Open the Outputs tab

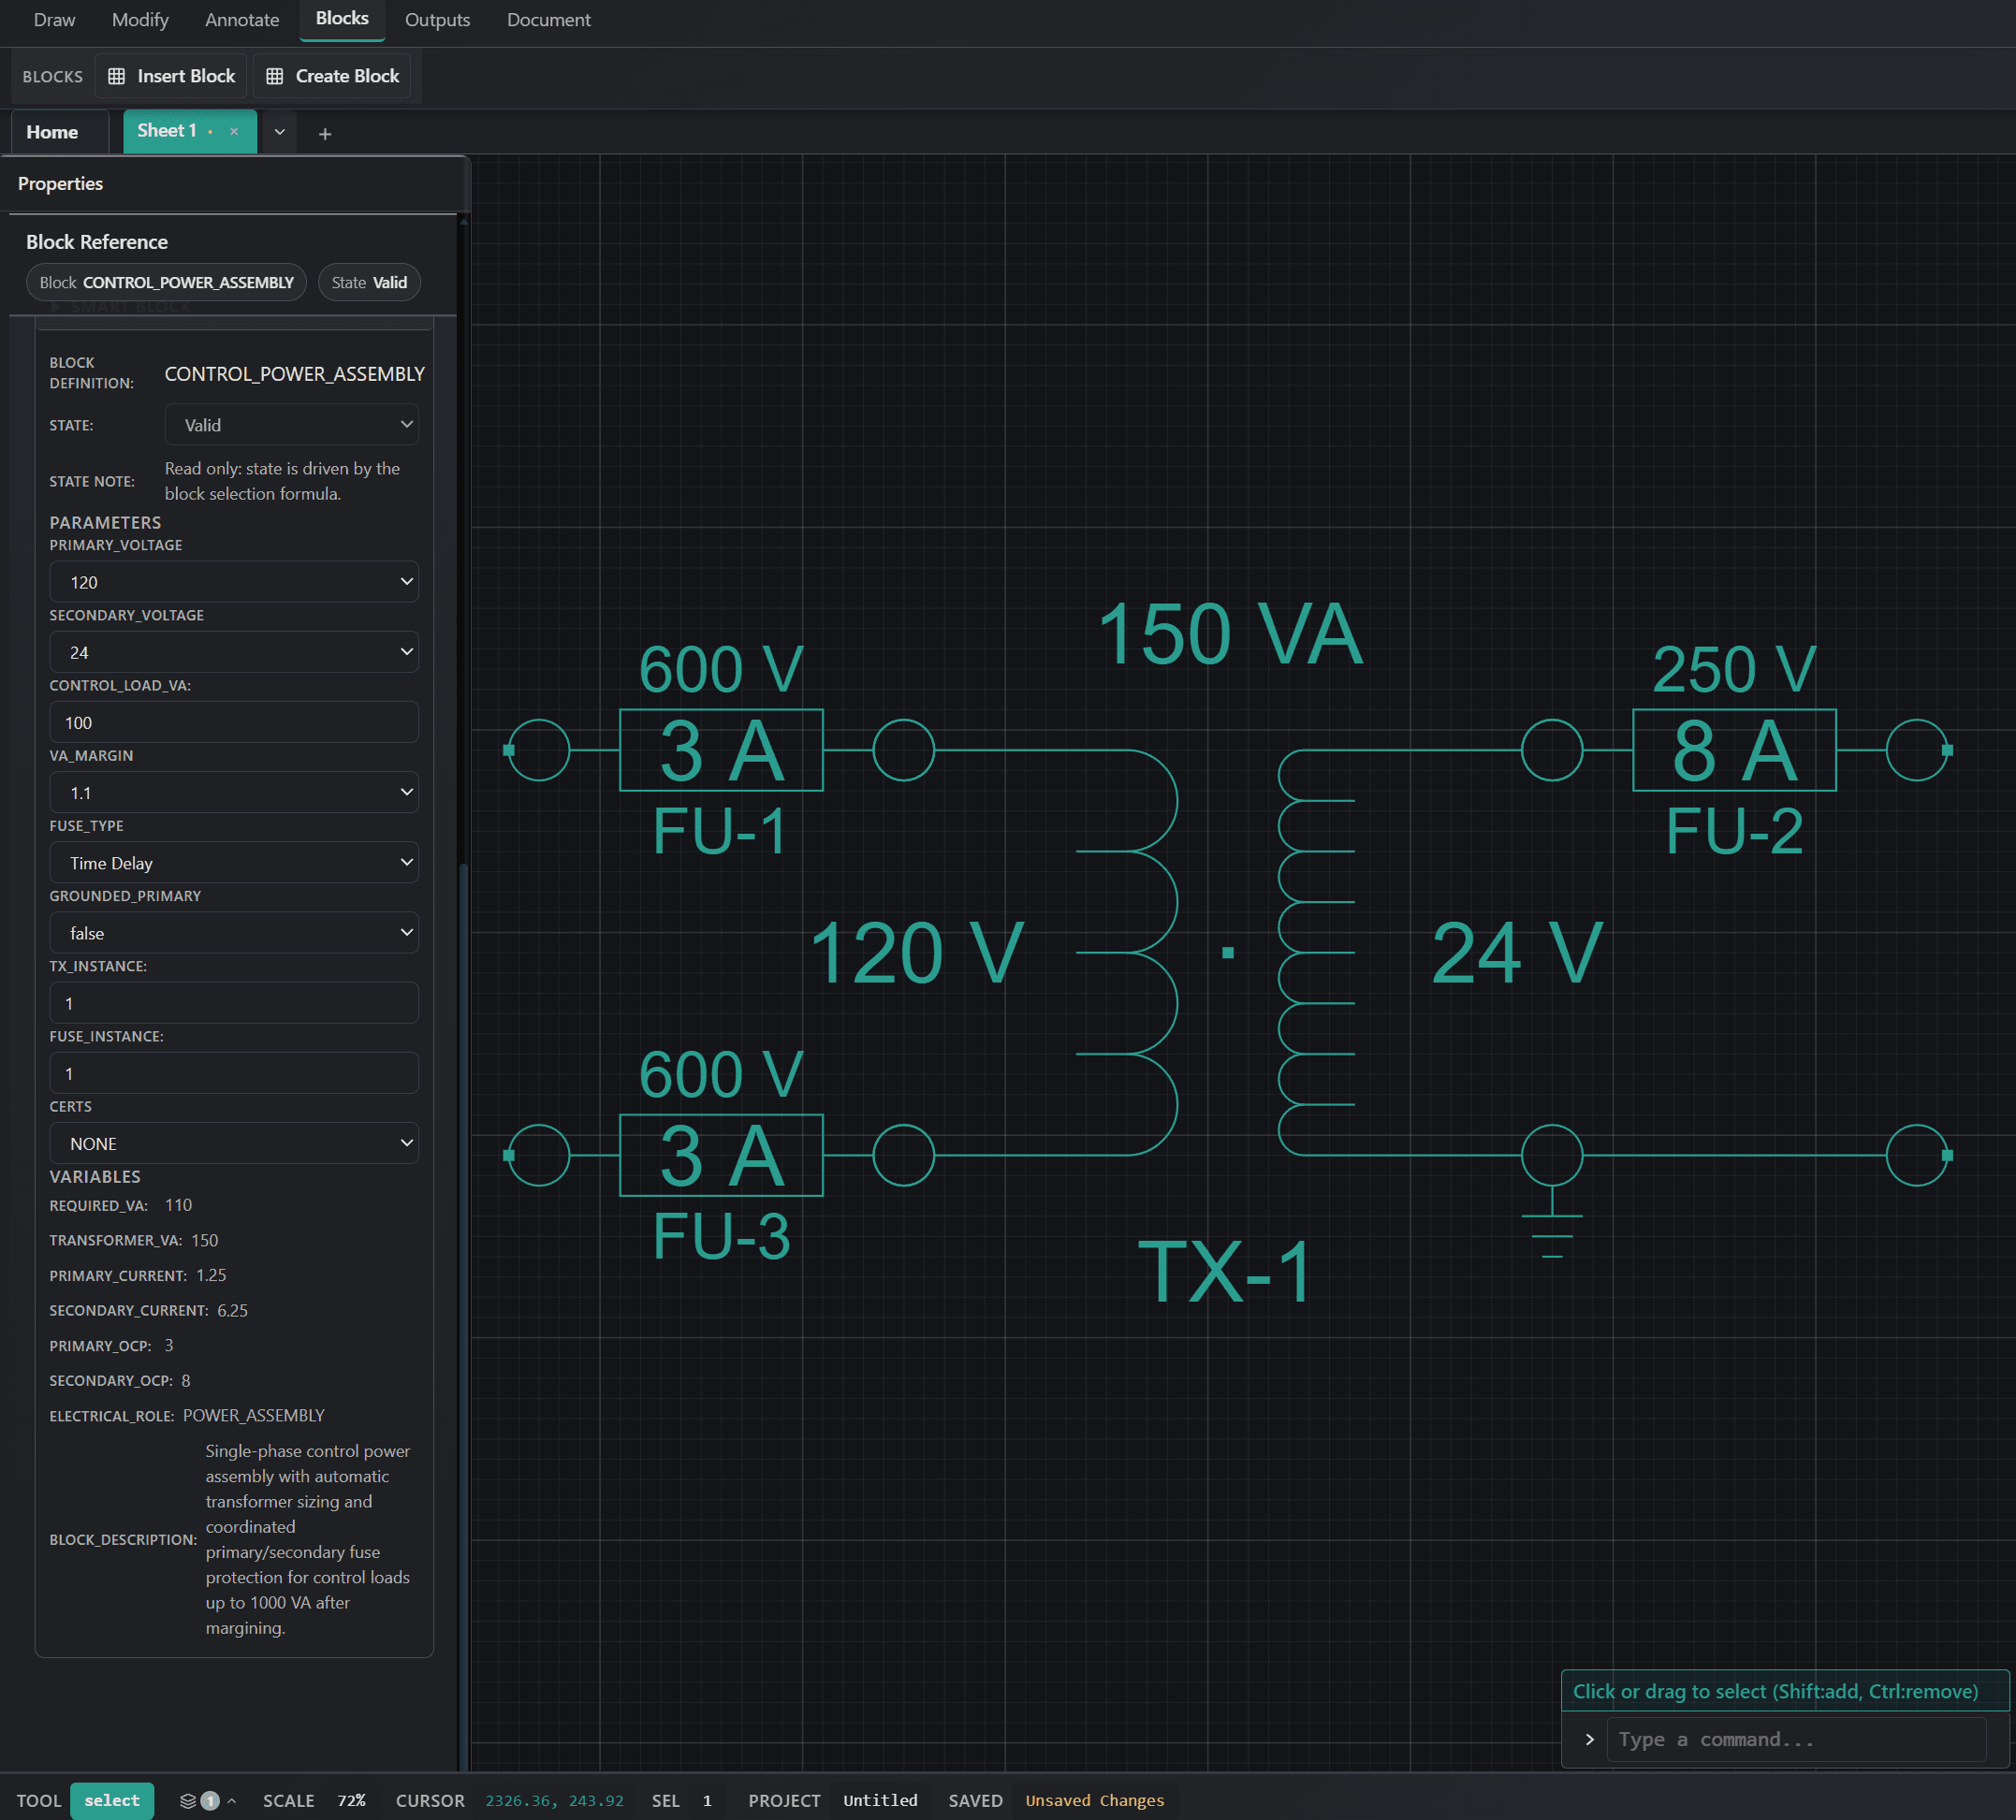point(437,20)
